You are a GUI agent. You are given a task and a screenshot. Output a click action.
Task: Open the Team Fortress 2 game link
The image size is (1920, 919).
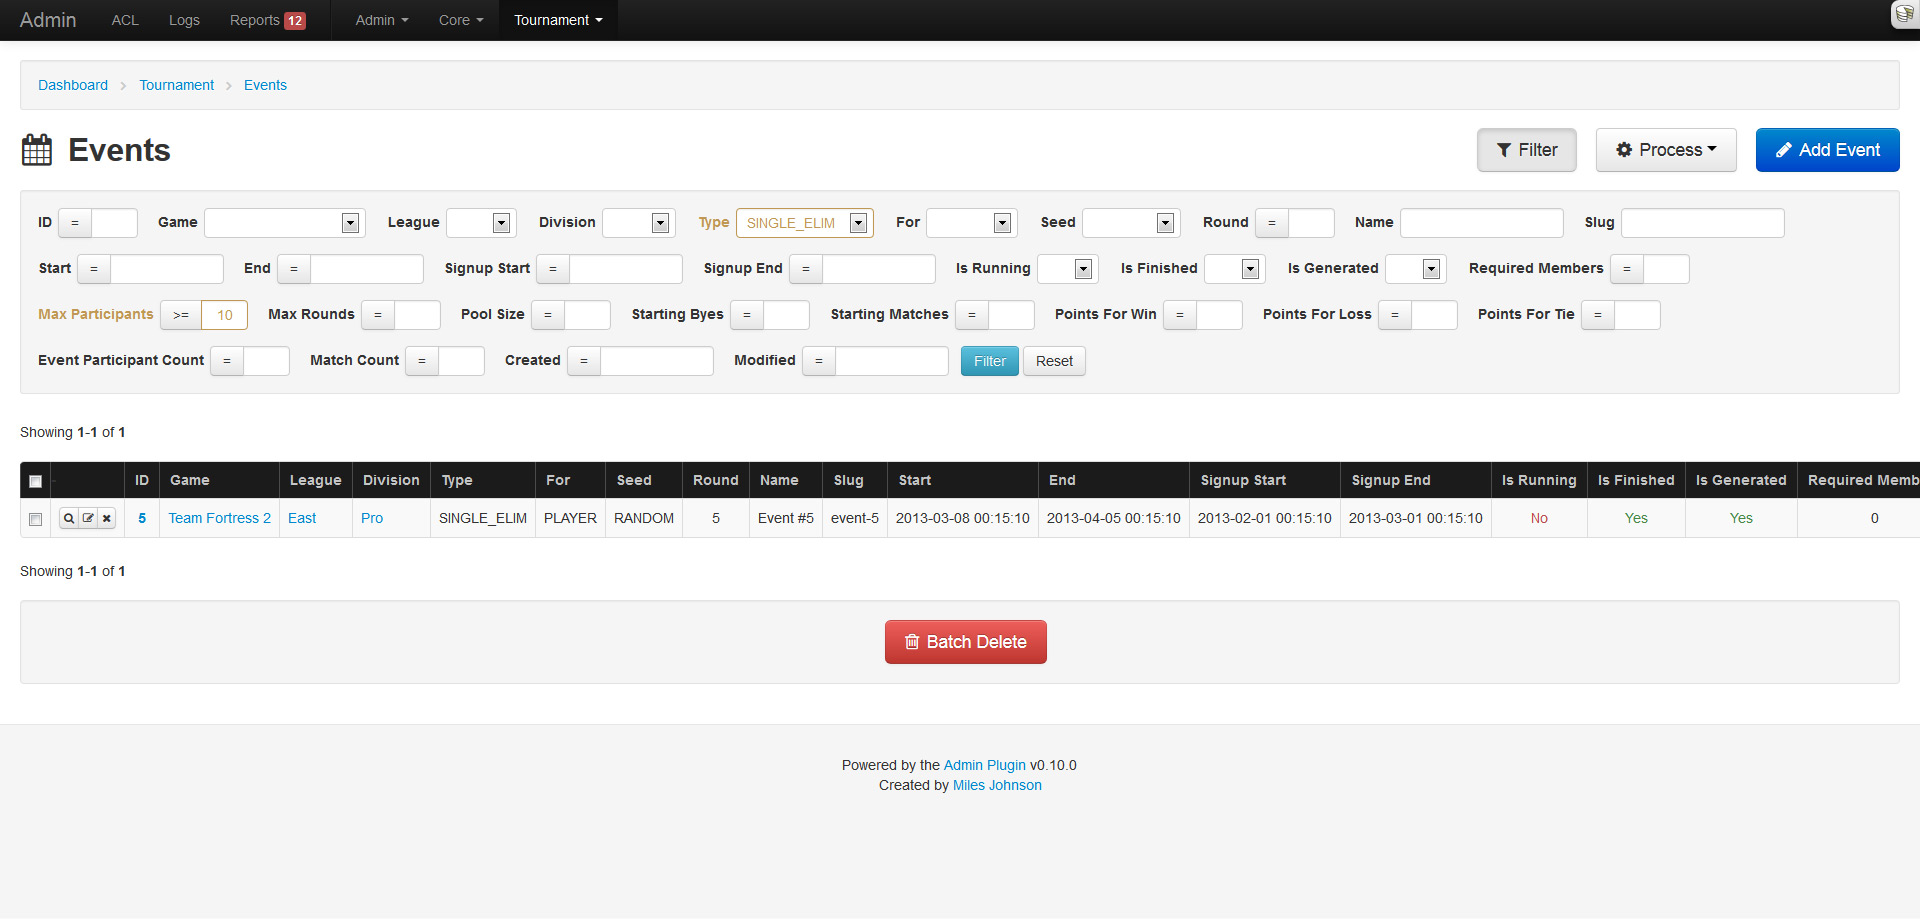click(219, 518)
